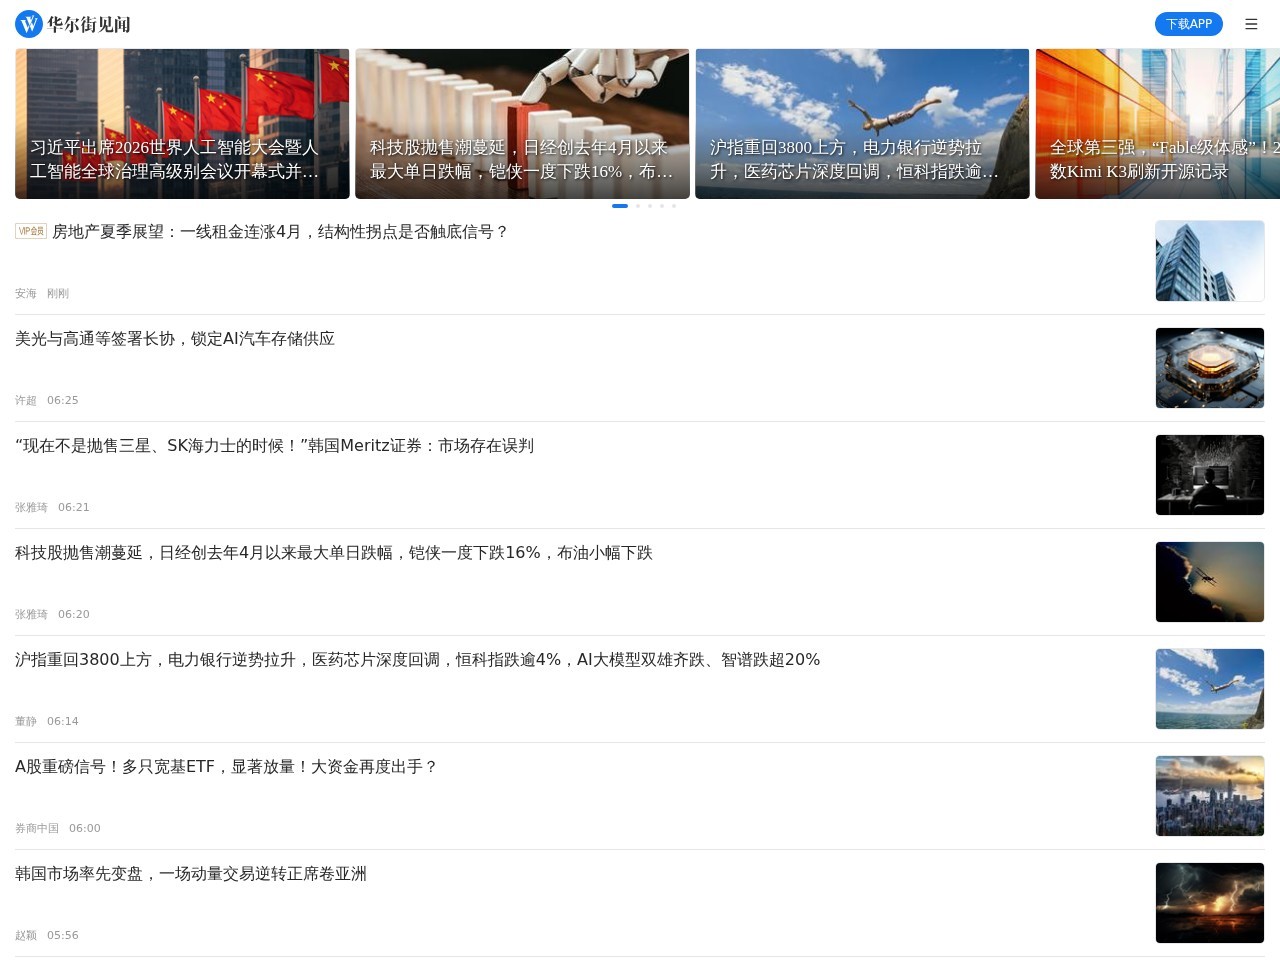Click the 下载APP button
Screen dimensions: 1280x960
pyautogui.click(x=1189, y=24)
